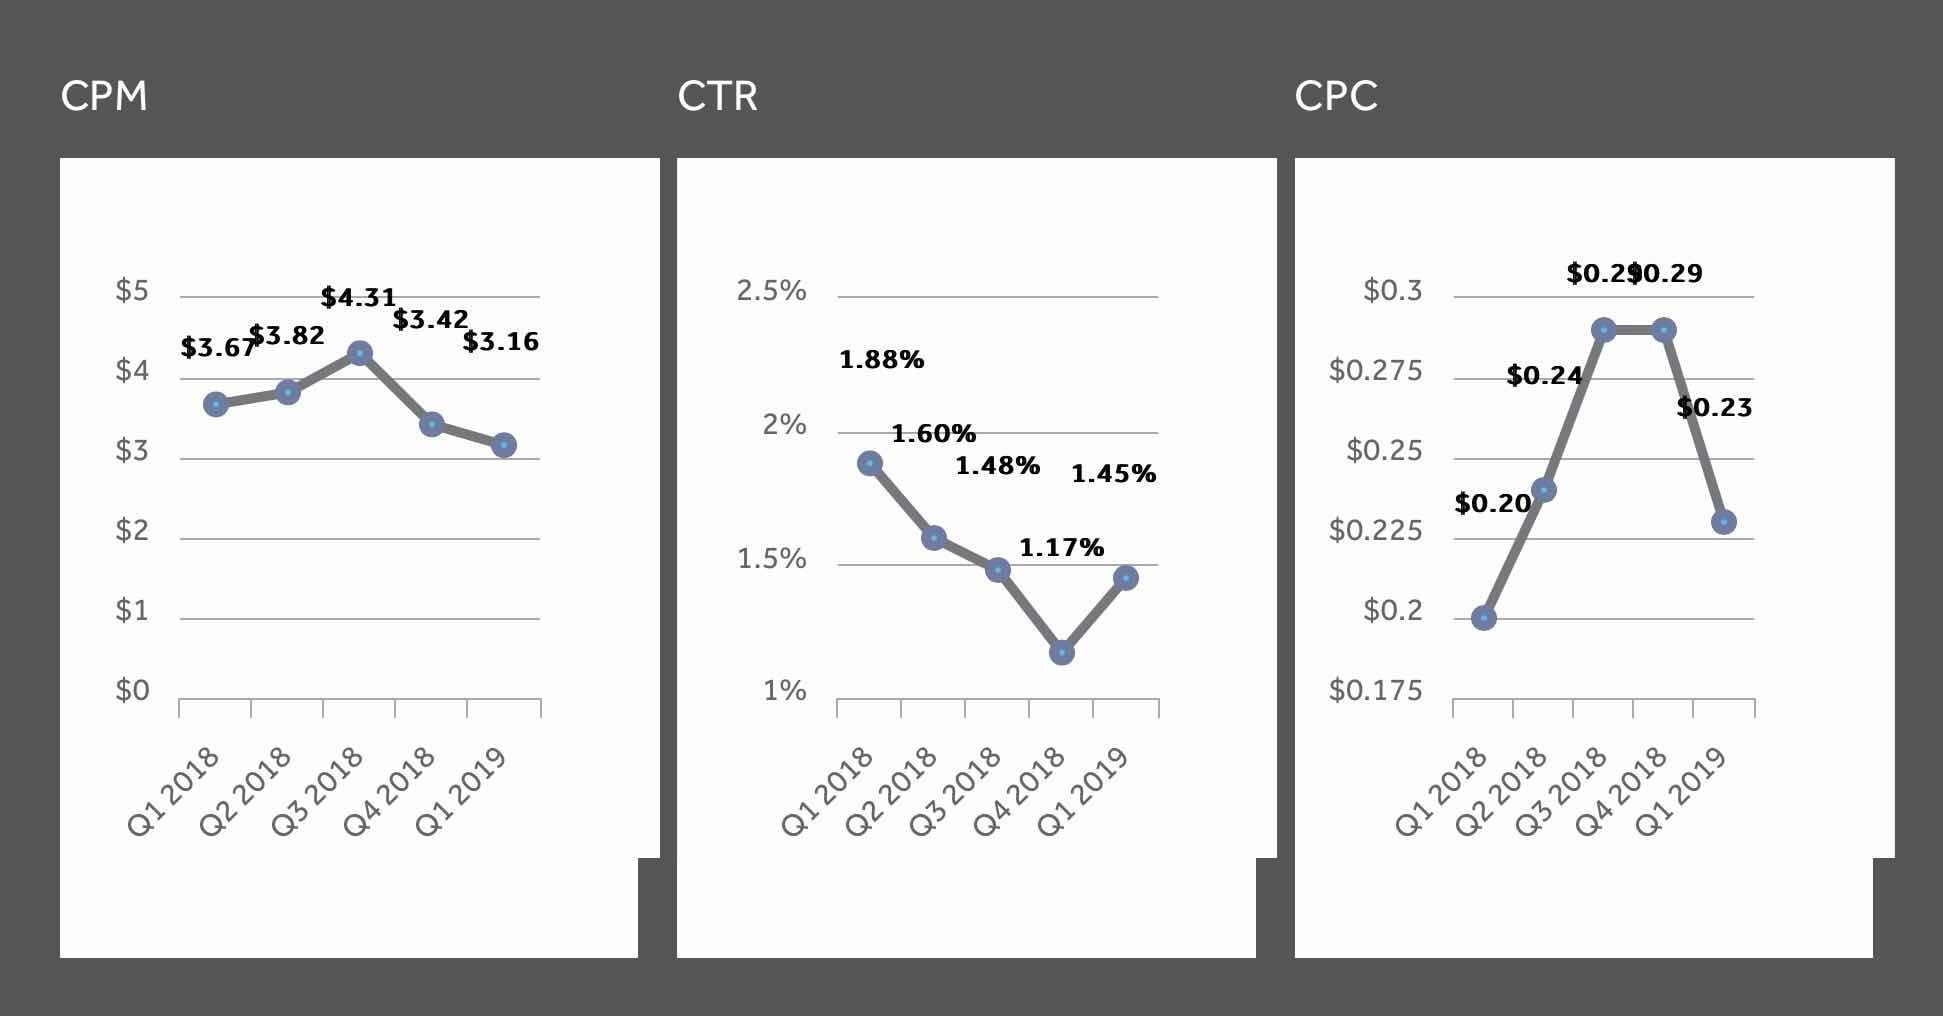Click the 1.88% data label
The image size is (1943, 1016).
(881, 360)
